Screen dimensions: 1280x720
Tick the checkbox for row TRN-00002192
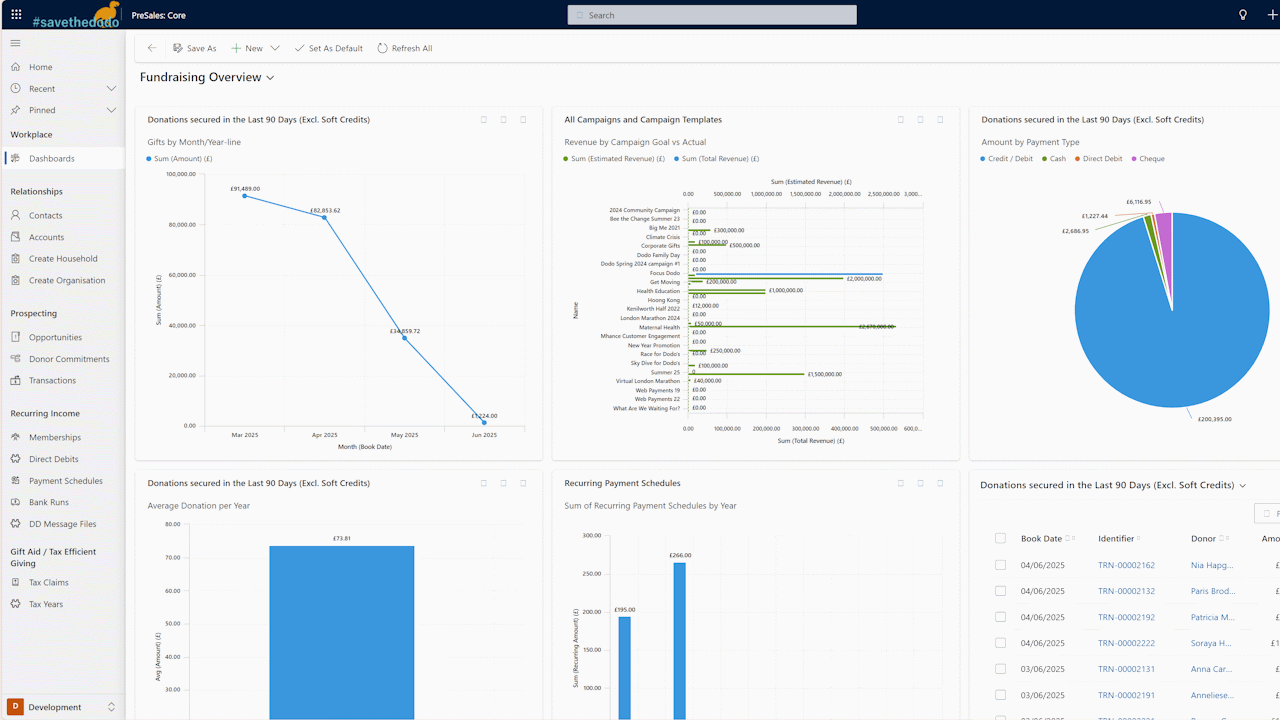1000,617
